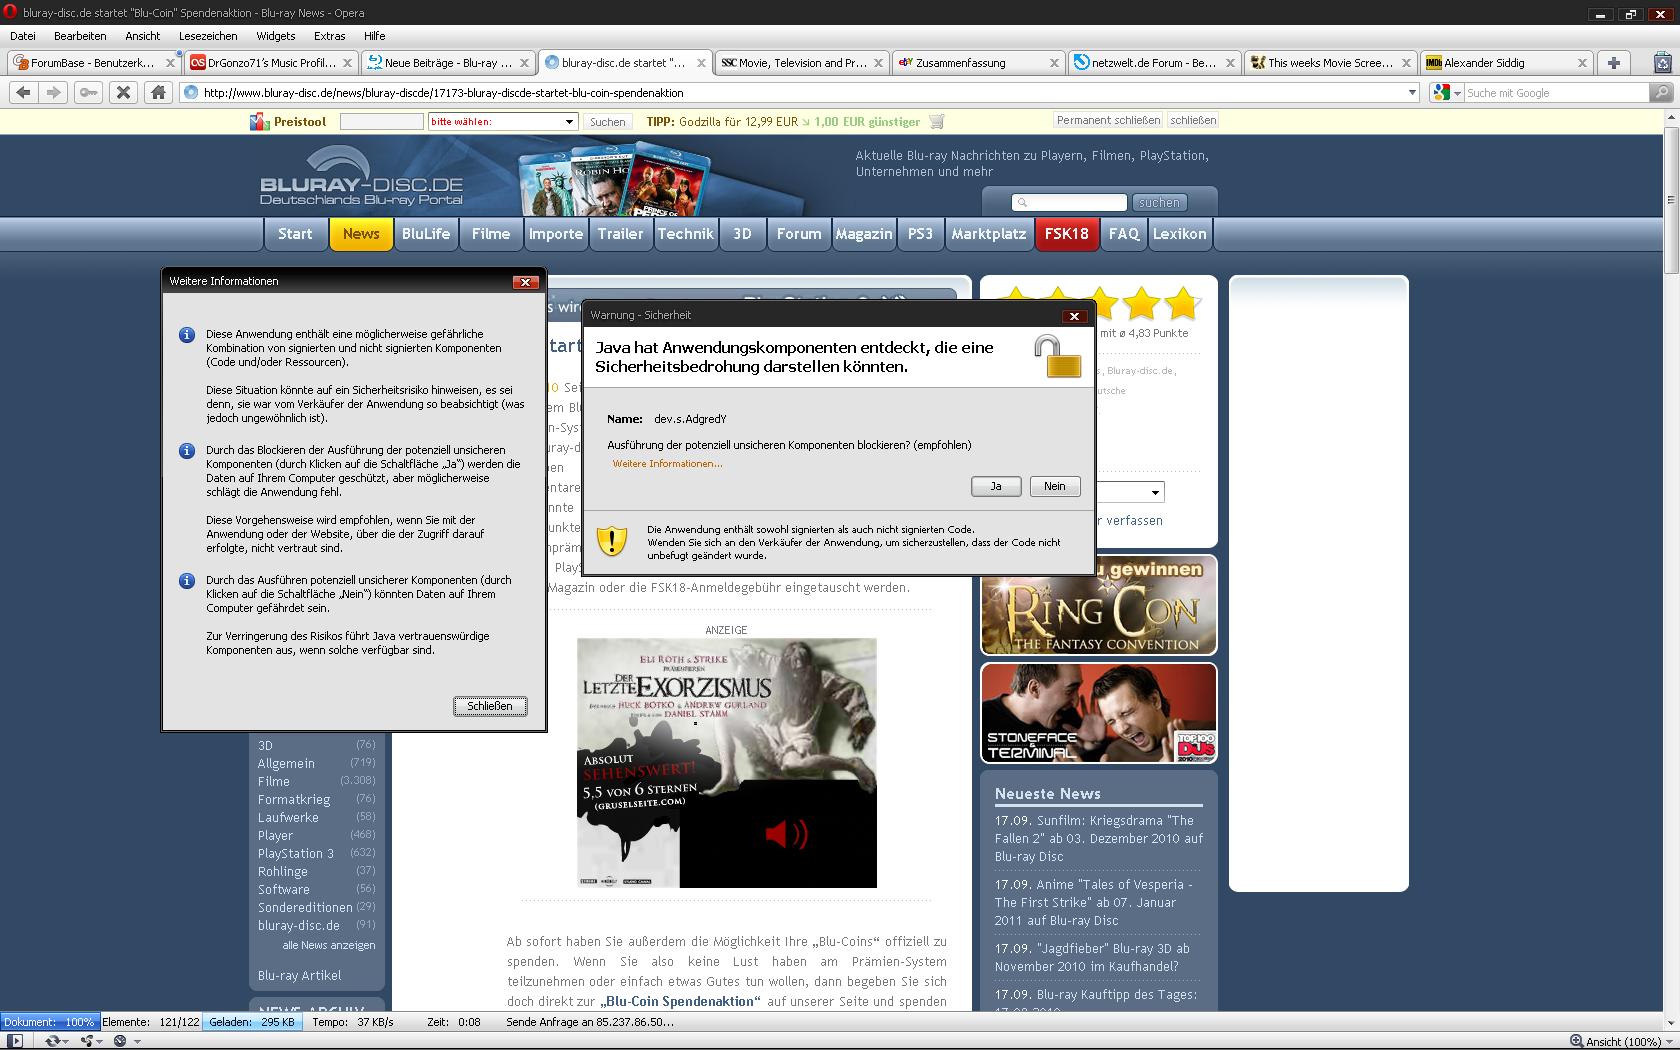
Task: Go forward with the forward arrow button
Action: 55,92
